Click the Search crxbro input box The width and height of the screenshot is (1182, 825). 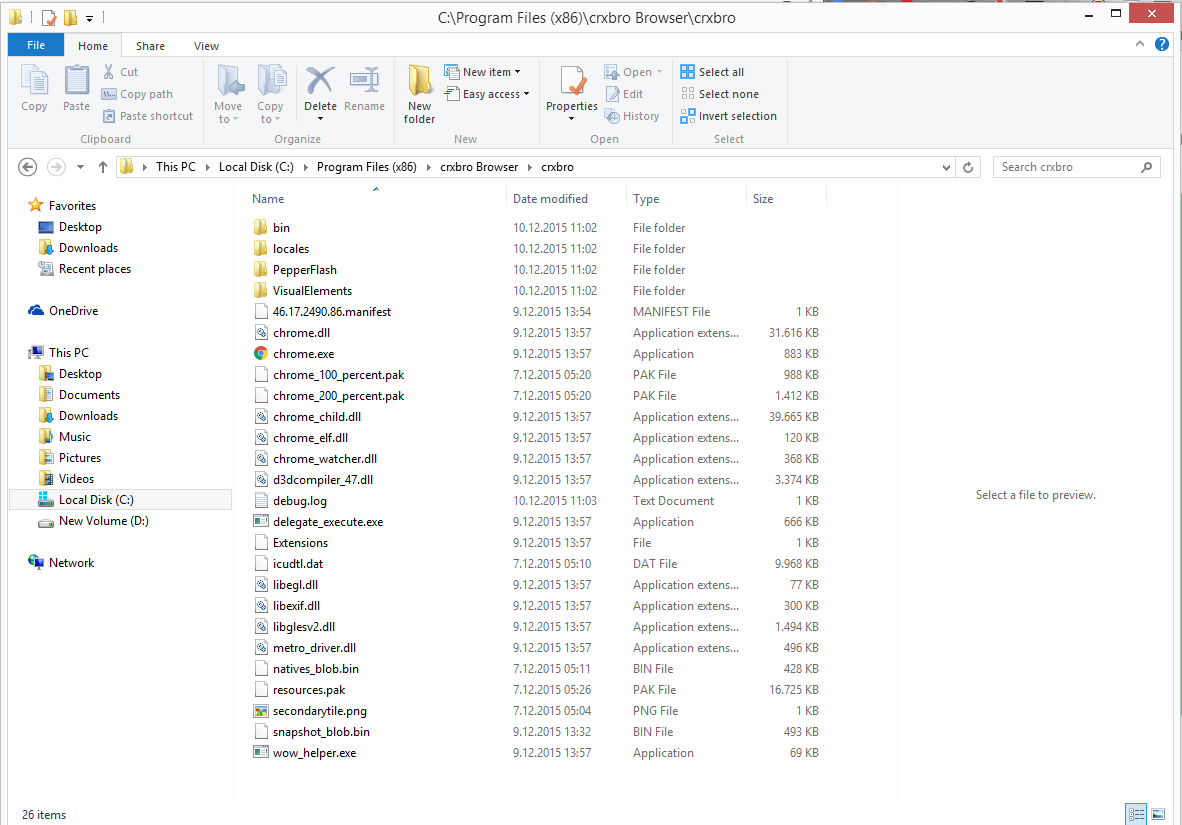point(1066,167)
